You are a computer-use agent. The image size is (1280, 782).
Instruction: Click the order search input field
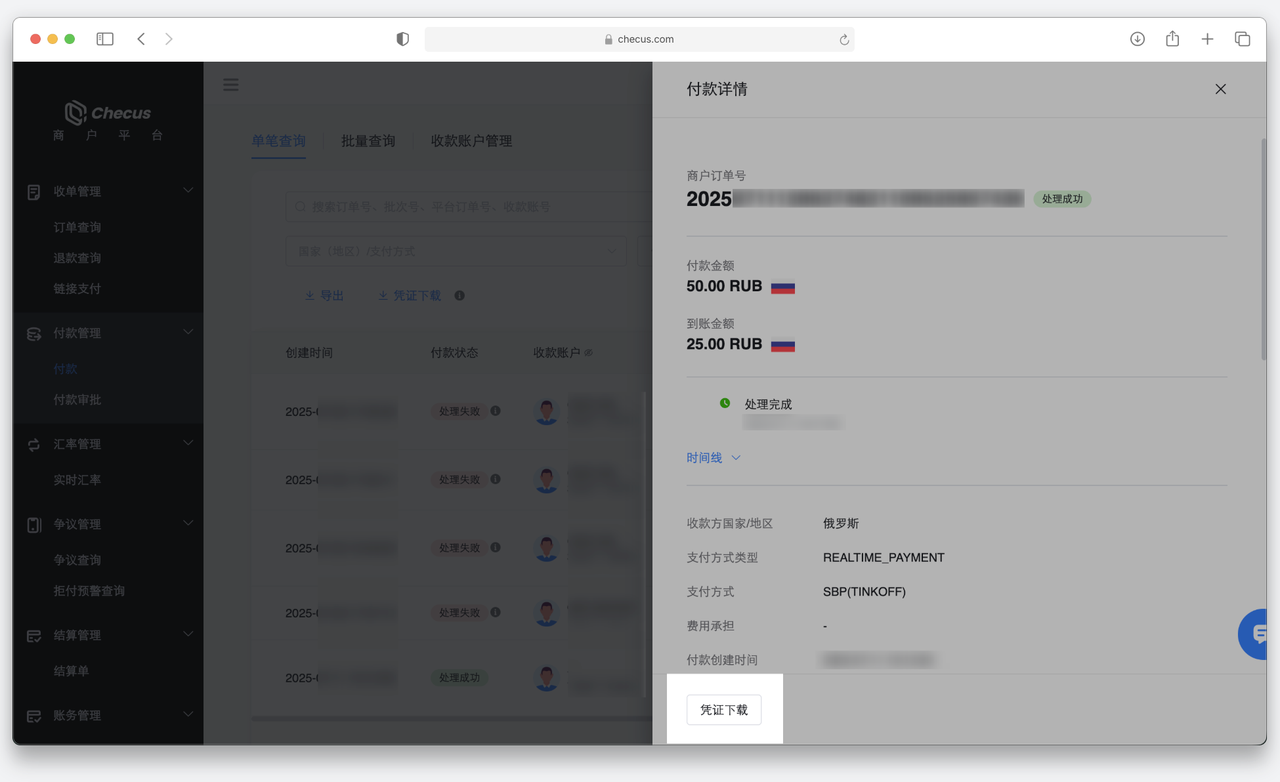pyautogui.click(x=470, y=207)
